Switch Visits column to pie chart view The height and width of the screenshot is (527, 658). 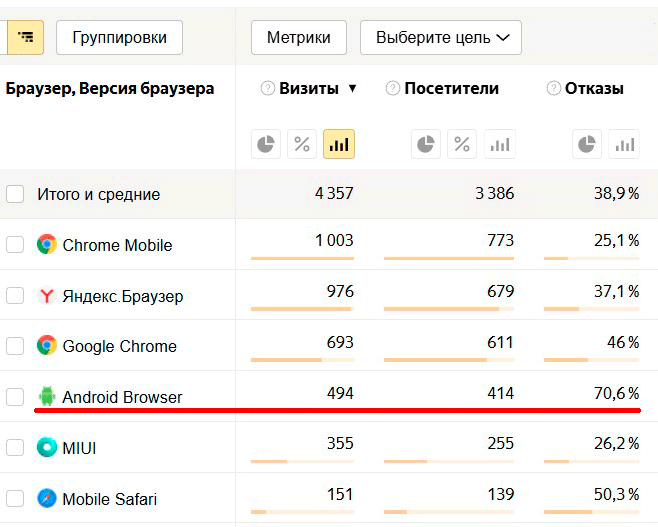pos(265,145)
